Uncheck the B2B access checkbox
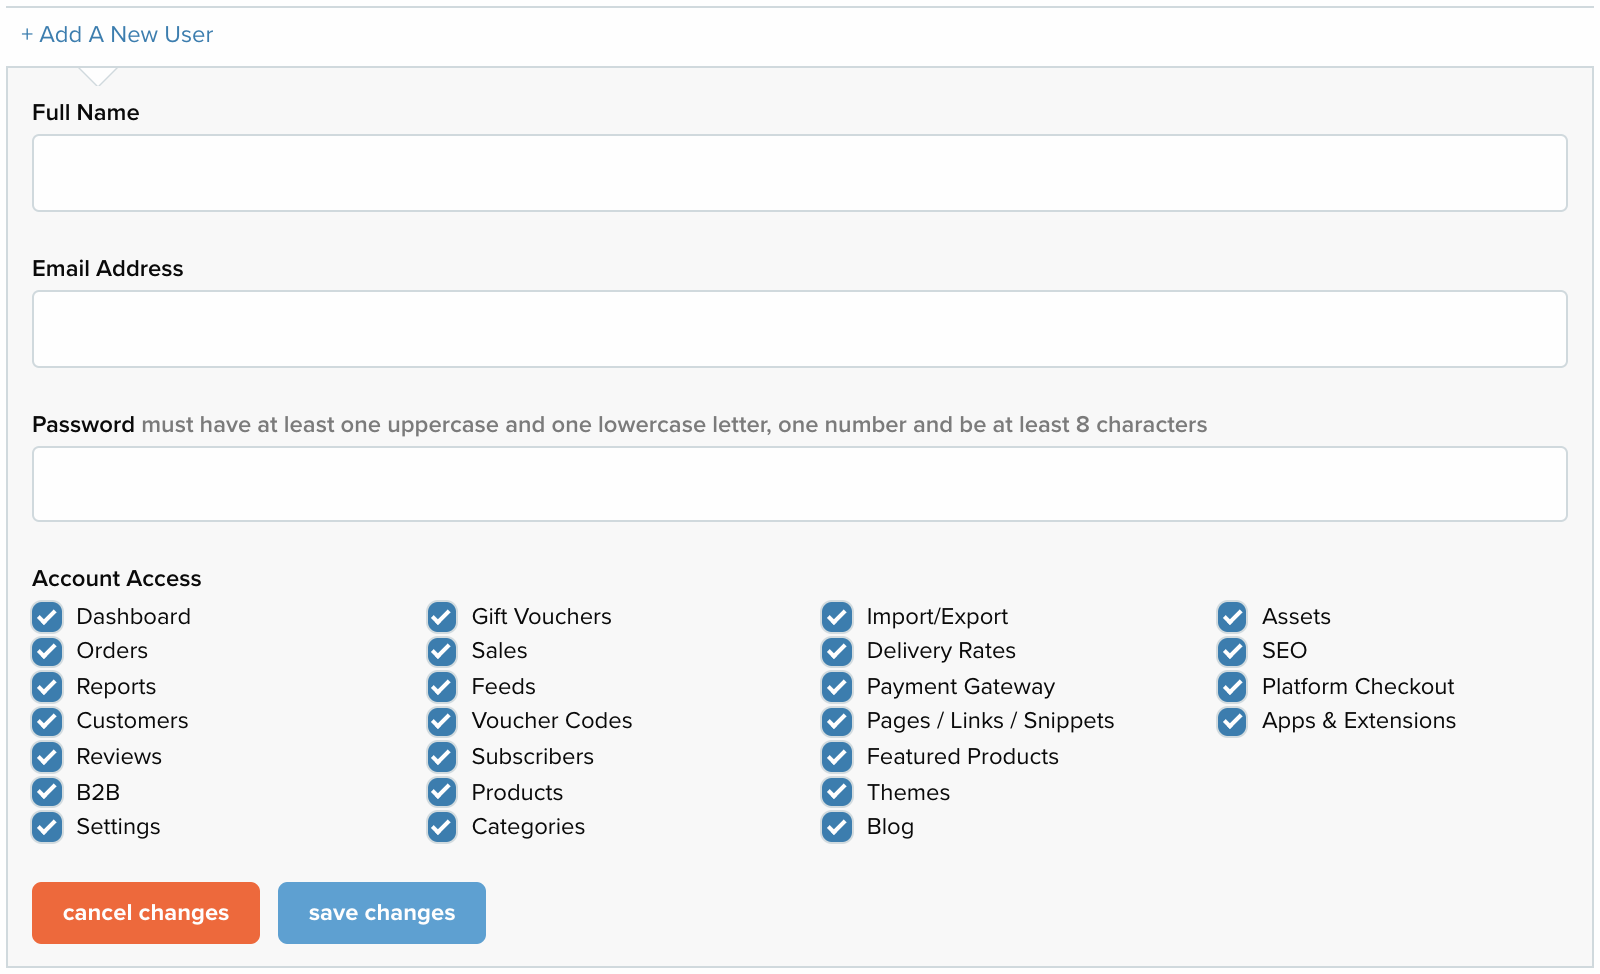Image resolution: width=1600 pixels, height=974 pixels. [47, 792]
